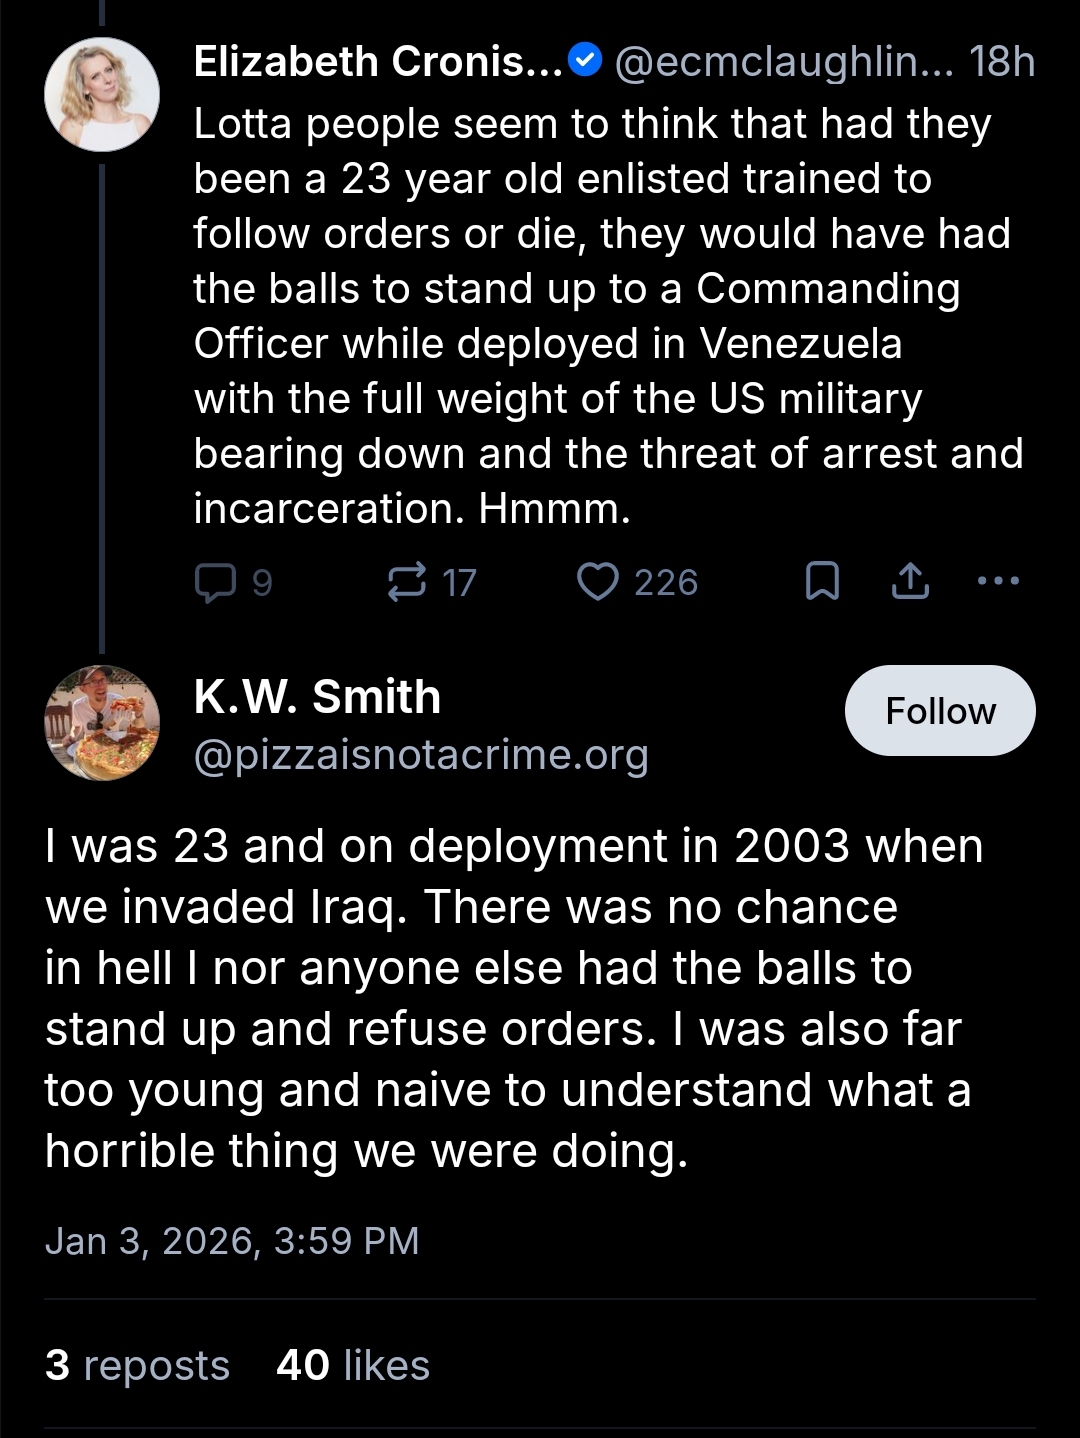
Task: Open Elizabeth's parent post text
Action: pyautogui.click(x=600, y=315)
